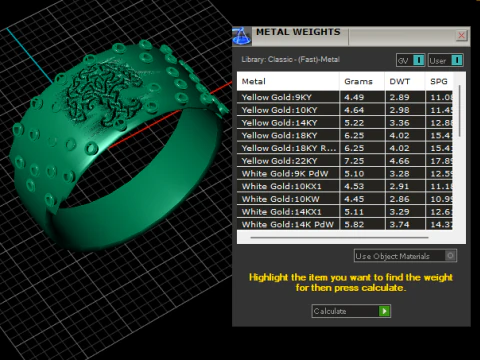Select the Yellow Gold:10KY row
480x360 pixels.
pyautogui.click(x=345, y=110)
